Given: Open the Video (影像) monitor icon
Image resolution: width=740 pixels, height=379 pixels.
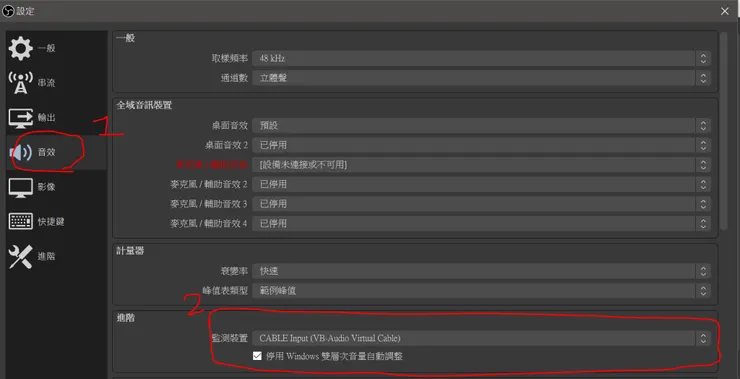Looking at the screenshot, I should pyautogui.click(x=21, y=187).
